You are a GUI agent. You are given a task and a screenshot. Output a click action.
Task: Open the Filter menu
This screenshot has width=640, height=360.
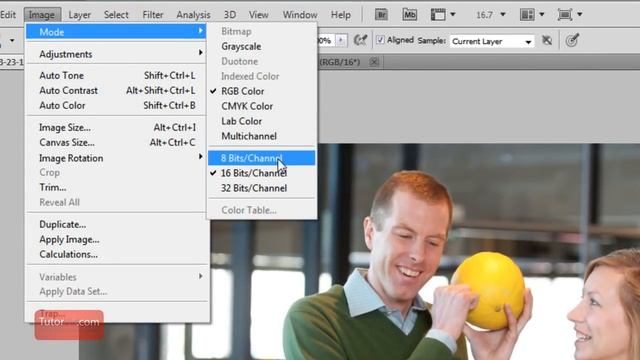coord(153,15)
